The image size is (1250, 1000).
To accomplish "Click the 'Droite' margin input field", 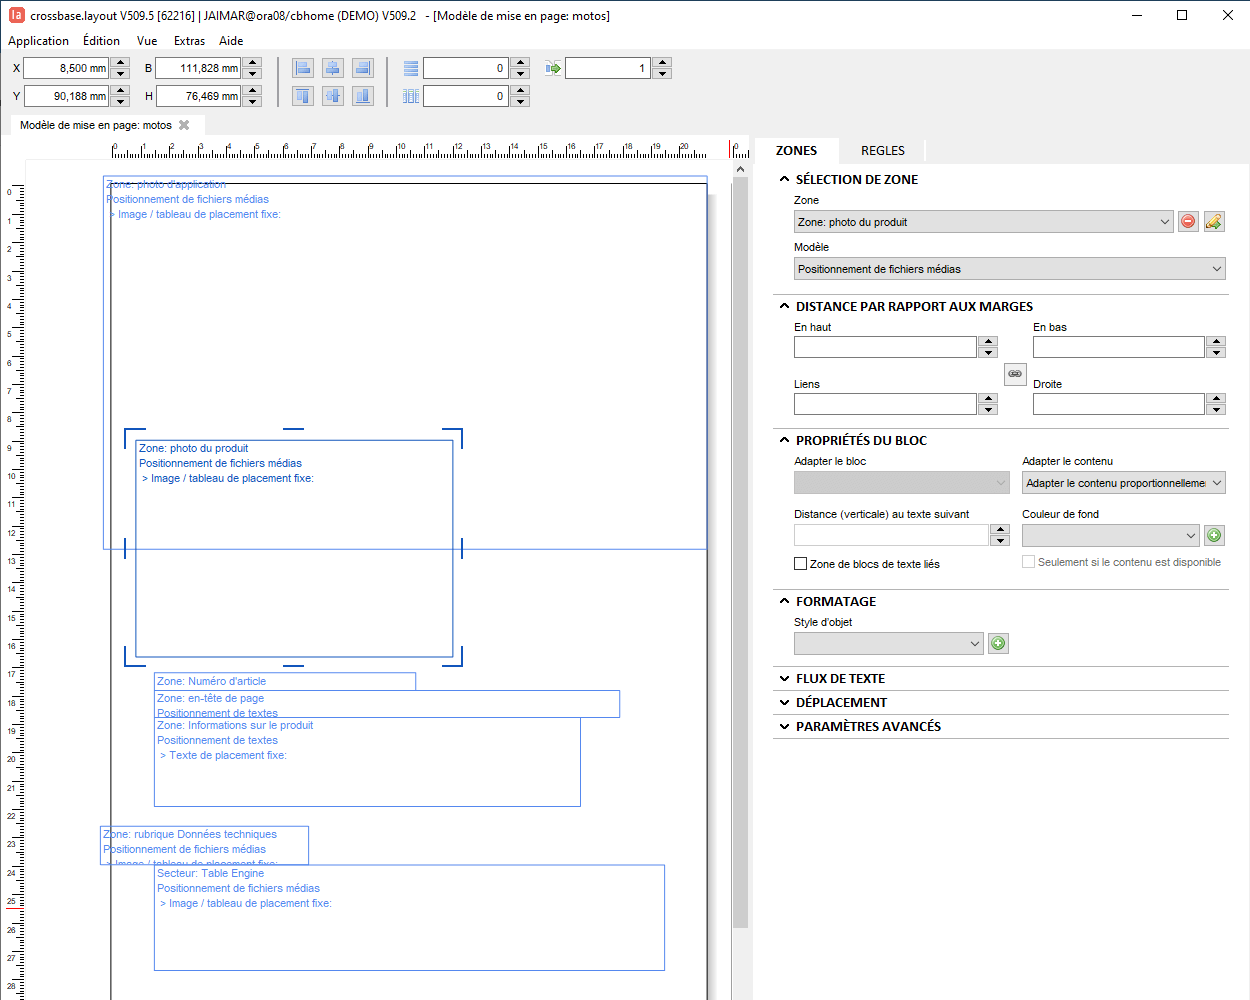I will coord(1119,404).
